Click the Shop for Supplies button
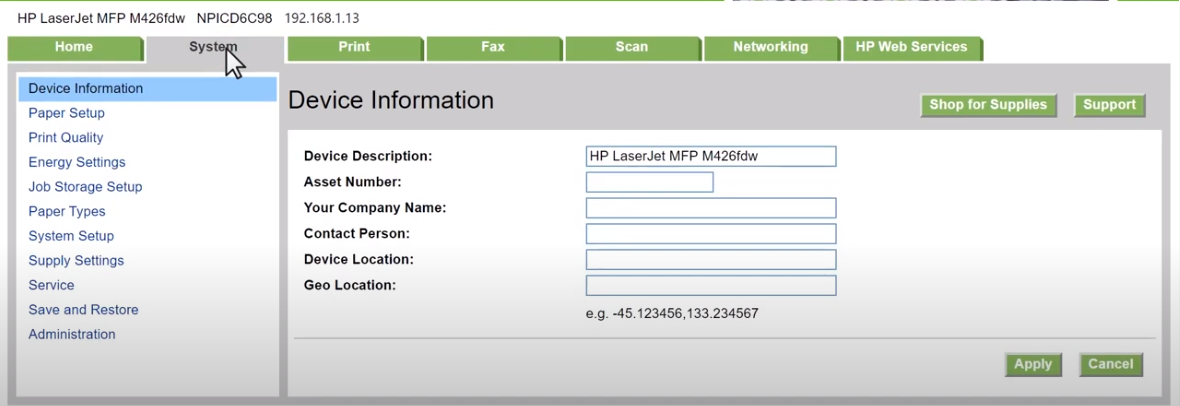Image resolution: width=1180 pixels, height=406 pixels. [x=988, y=105]
